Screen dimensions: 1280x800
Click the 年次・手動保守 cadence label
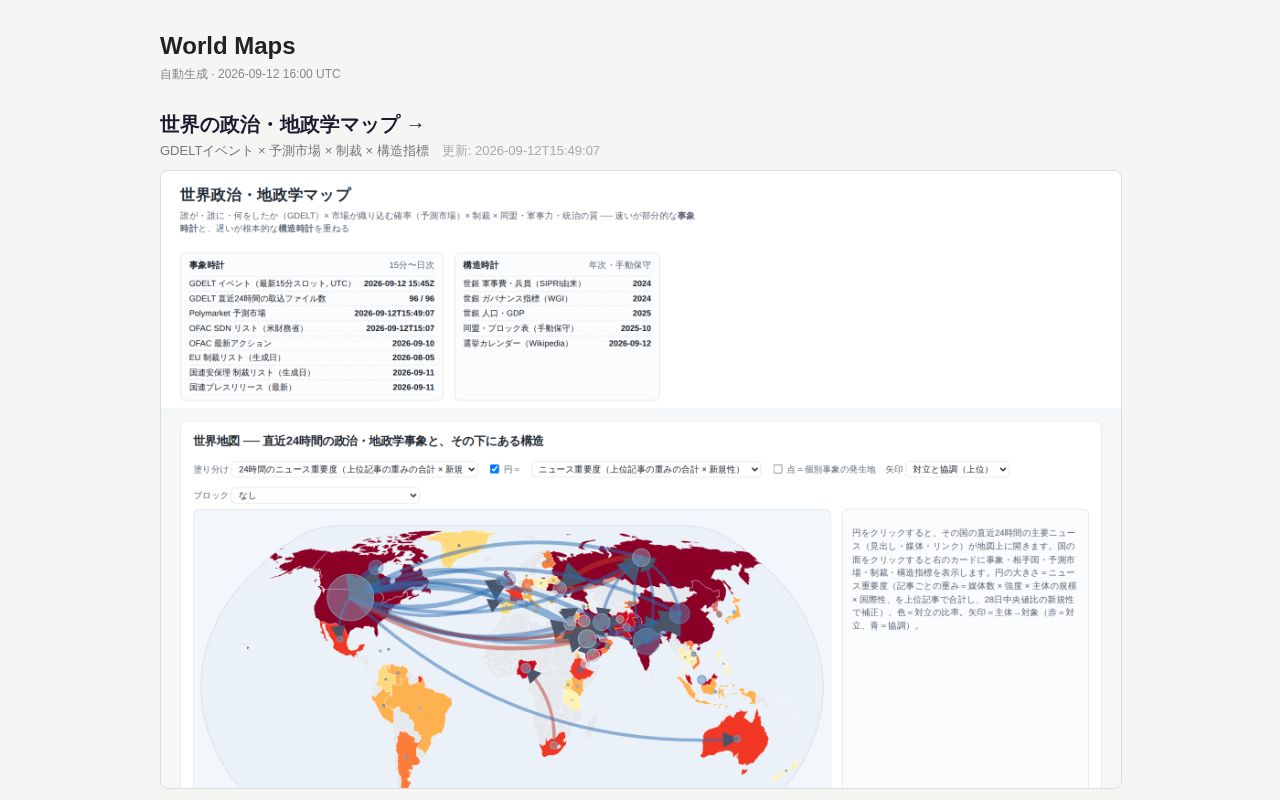[x=620, y=265]
